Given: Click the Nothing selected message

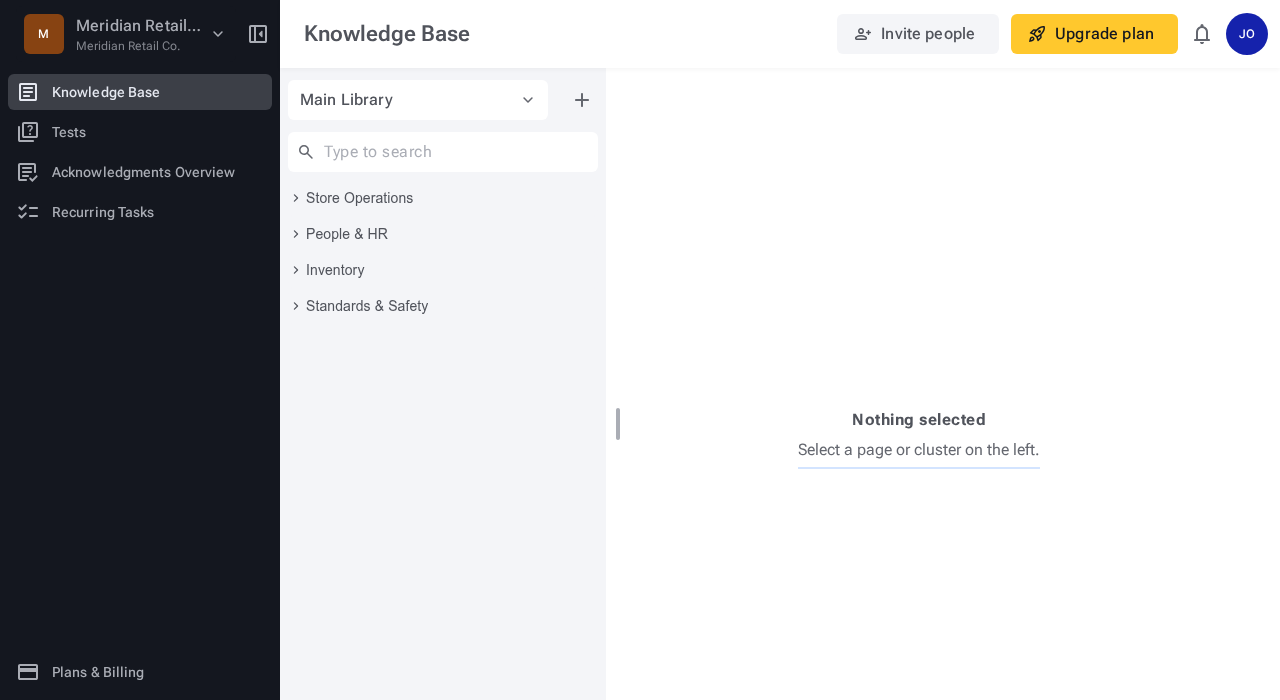Looking at the screenshot, I should [x=919, y=420].
